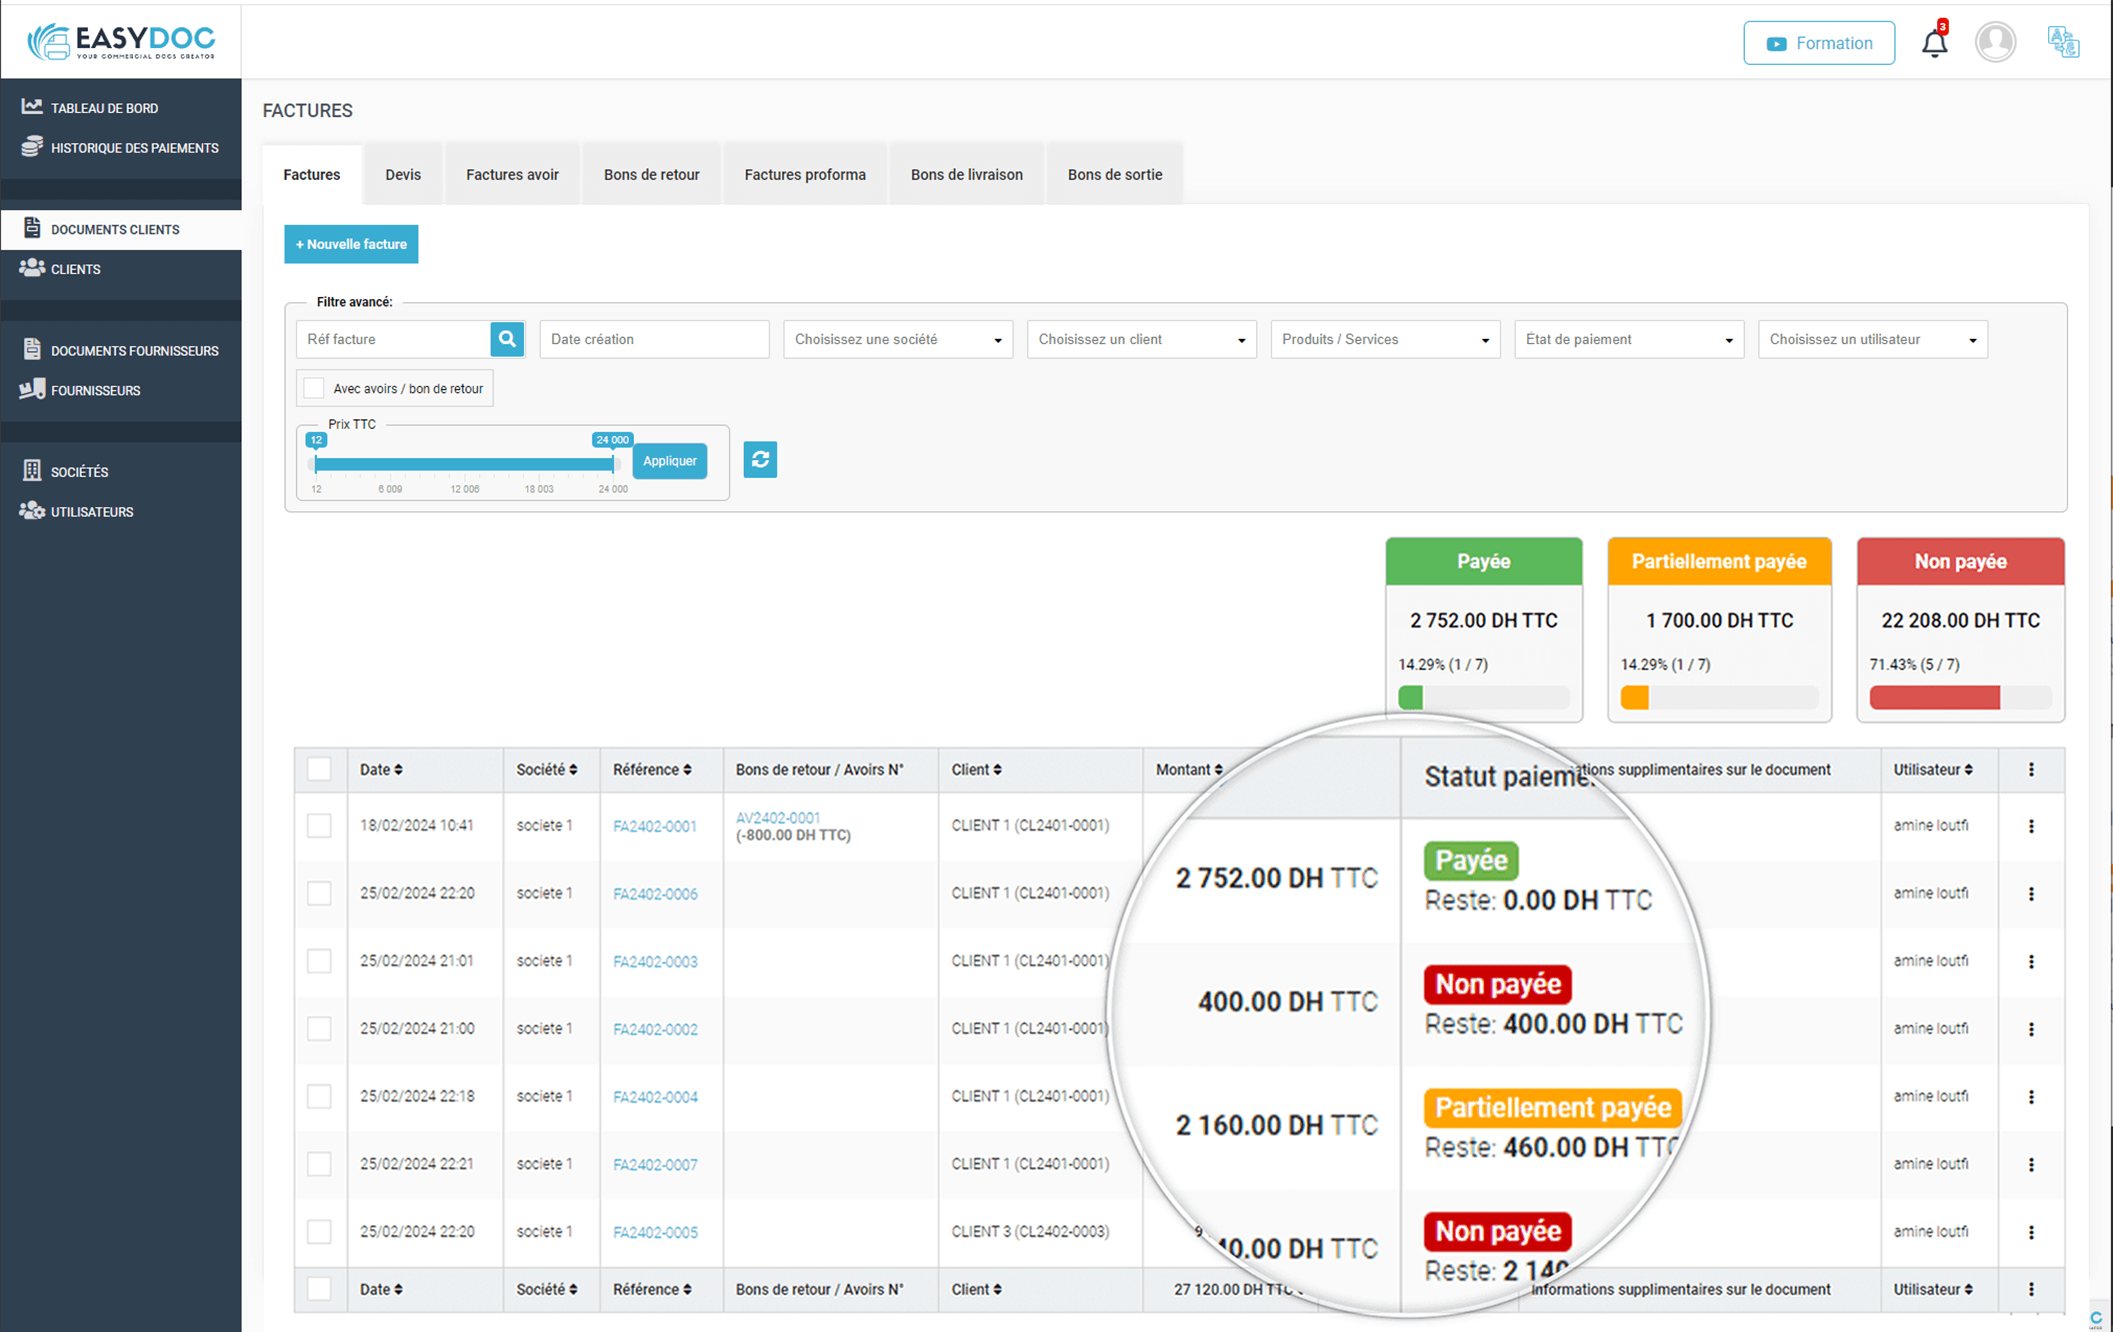The height and width of the screenshot is (1332, 2113).
Task: Open the notifications bell showing 3 alerts
Action: pos(1933,42)
